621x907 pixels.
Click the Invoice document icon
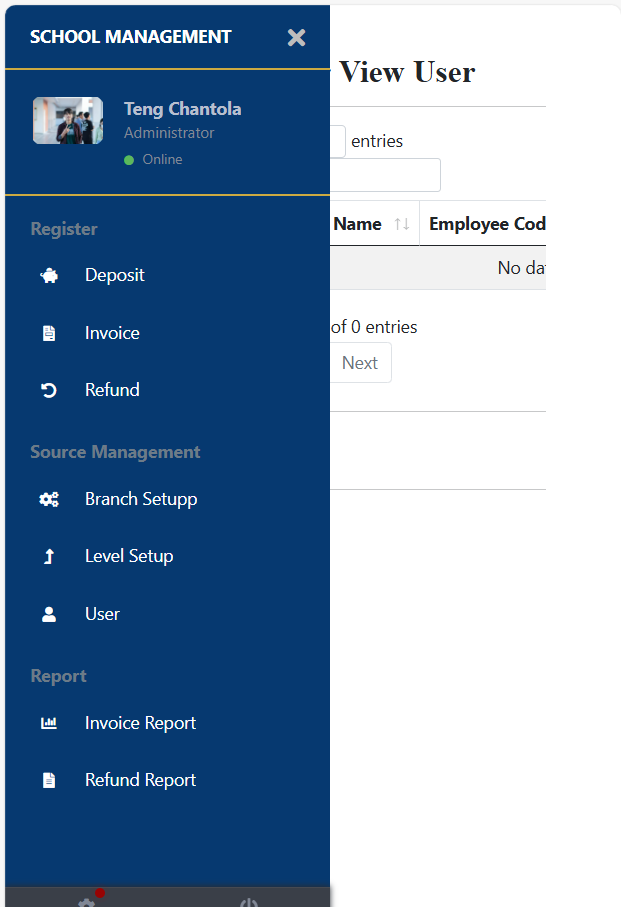tap(48, 334)
